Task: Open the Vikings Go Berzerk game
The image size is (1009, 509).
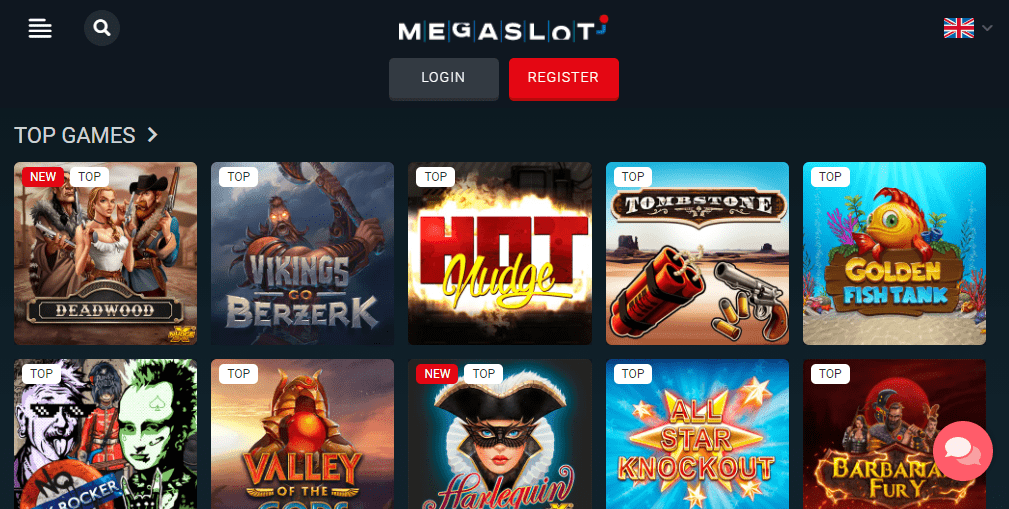Action: (302, 254)
